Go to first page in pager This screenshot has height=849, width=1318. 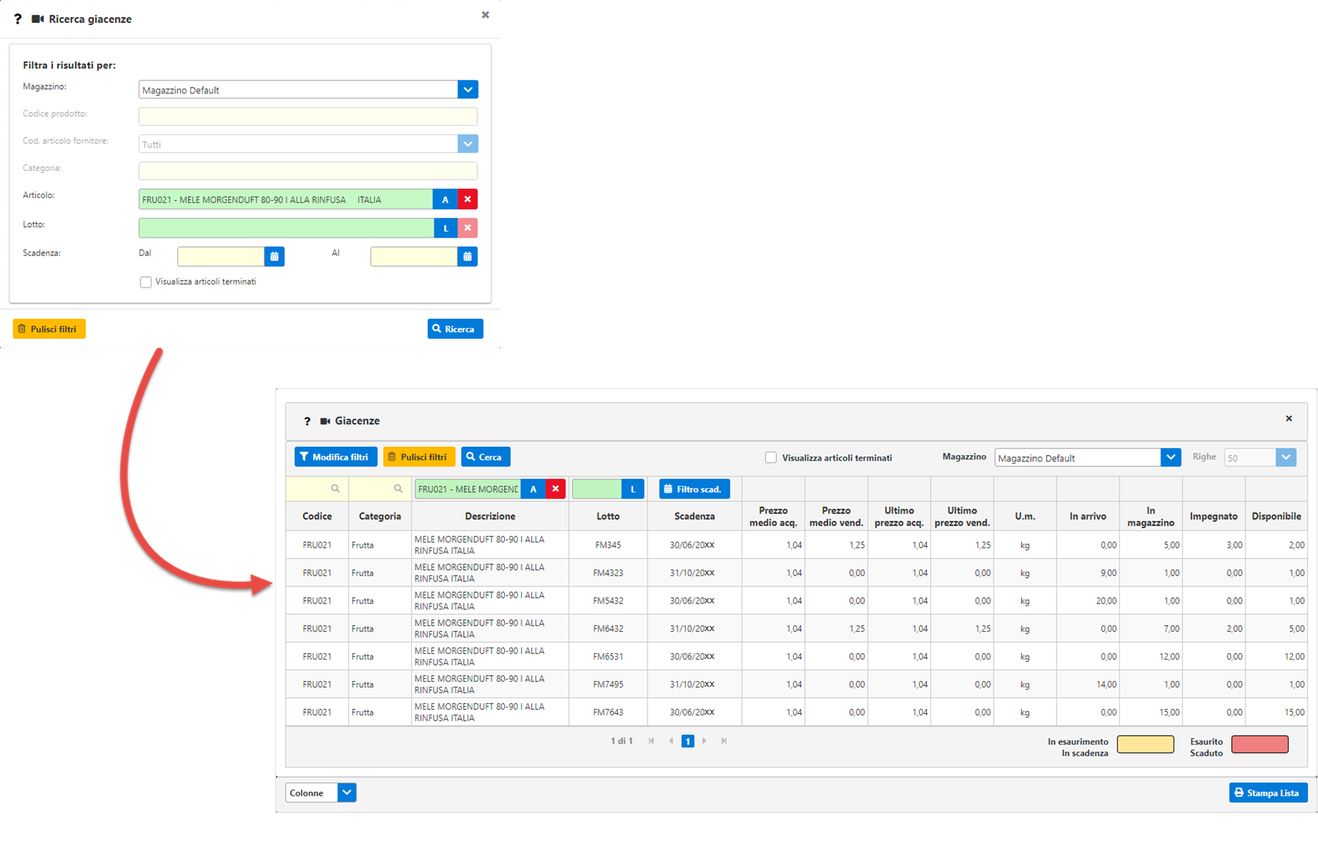652,741
